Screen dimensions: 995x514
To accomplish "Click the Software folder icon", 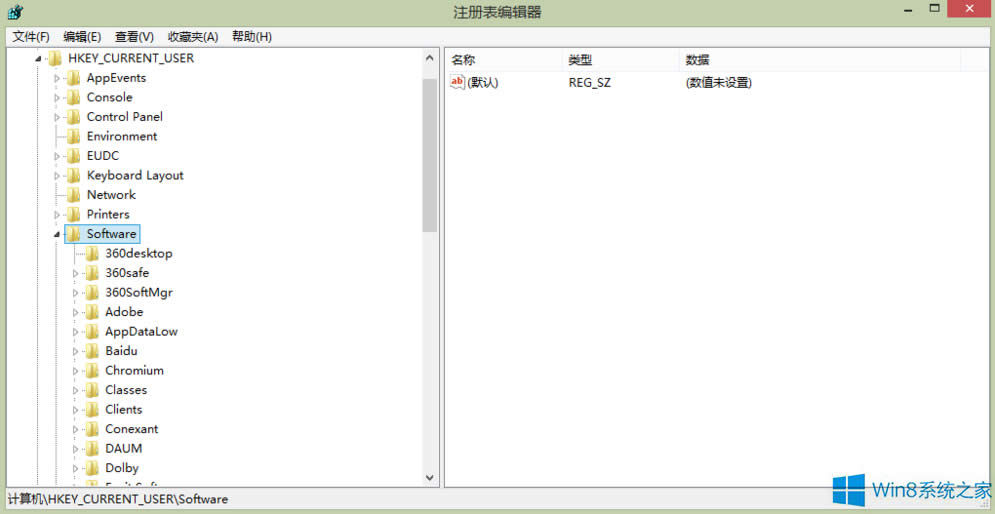I will coord(74,234).
